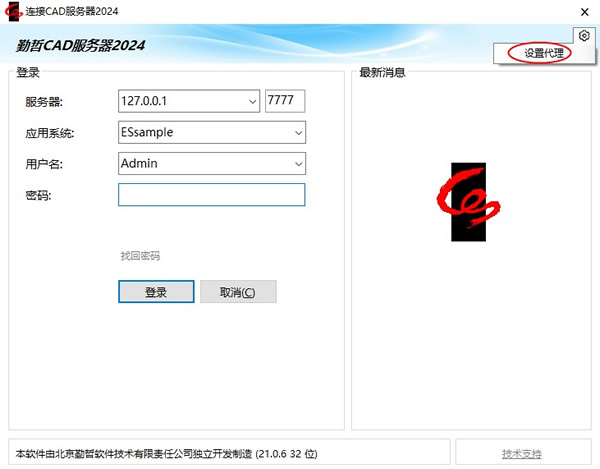Click the 找回密码 link
This screenshot has width=600, height=469.
pyautogui.click(x=140, y=256)
